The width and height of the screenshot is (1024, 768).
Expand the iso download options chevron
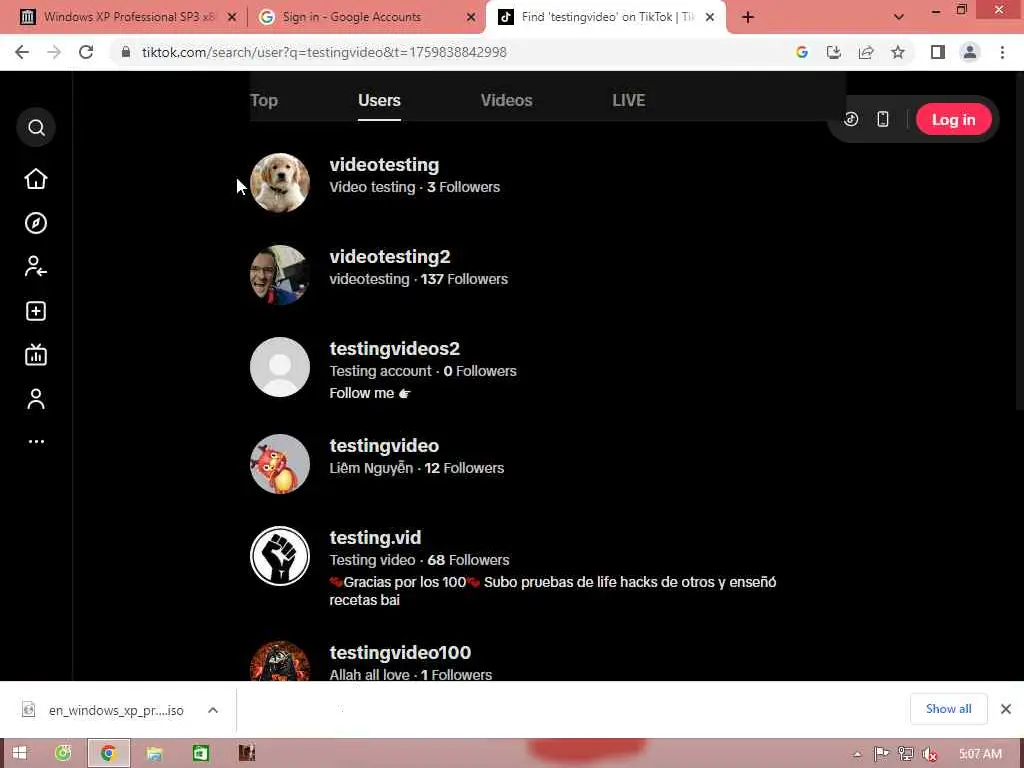click(213, 710)
